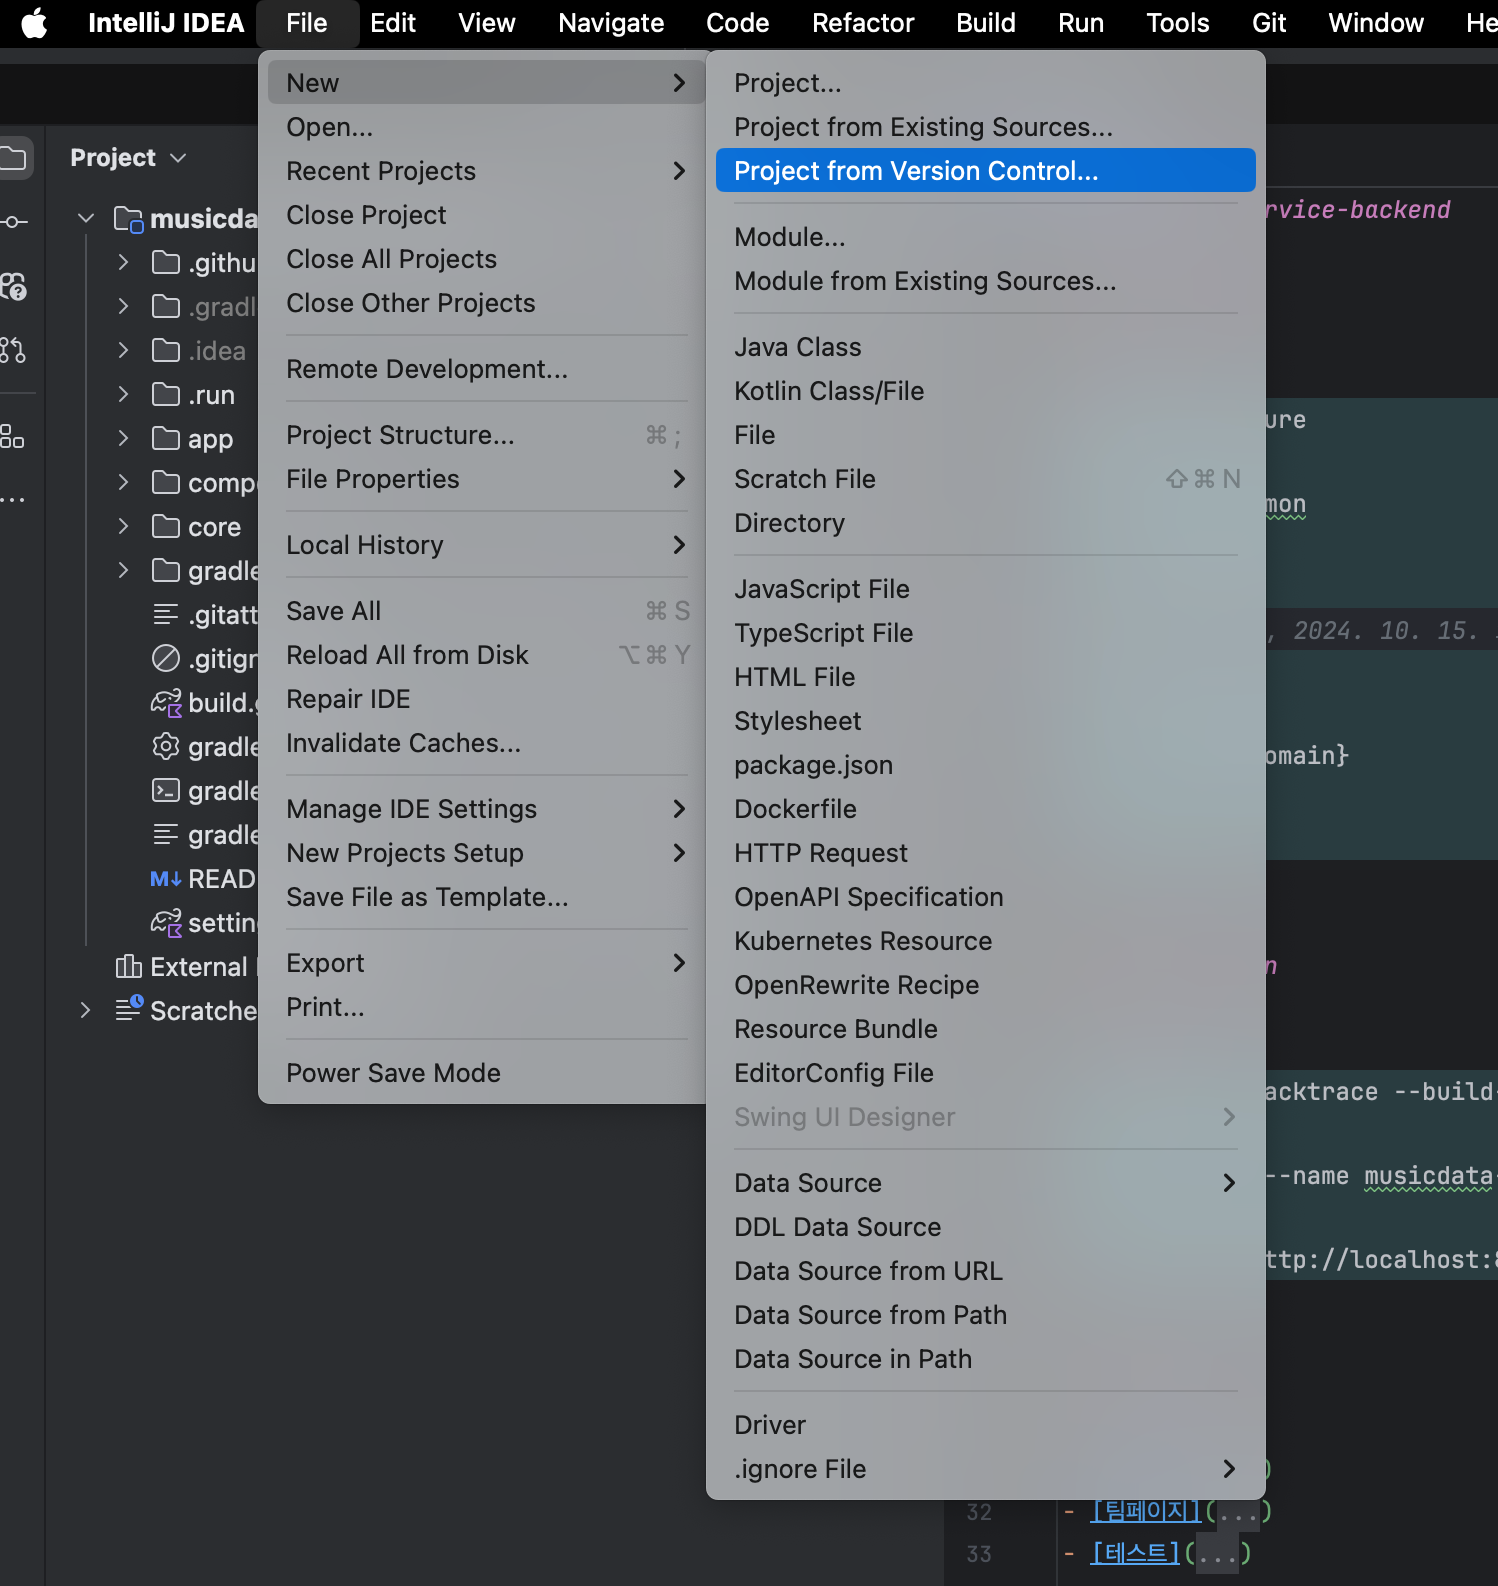
Task: Toggle Power Save Mode
Action: pyautogui.click(x=487, y=1073)
